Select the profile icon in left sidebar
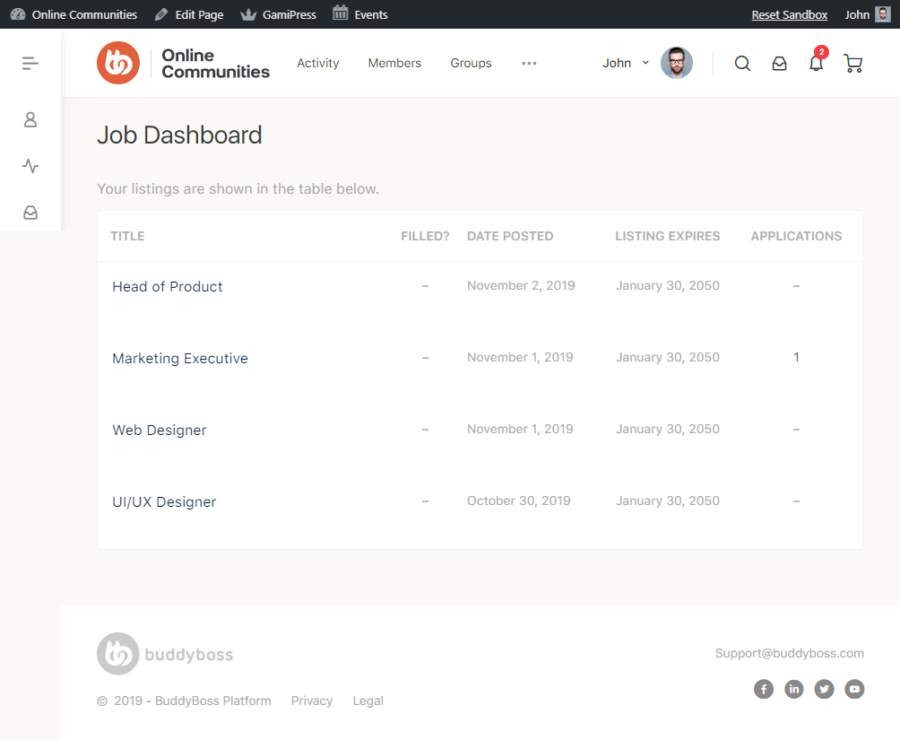Screen dimensions: 900x740 [x=30, y=119]
